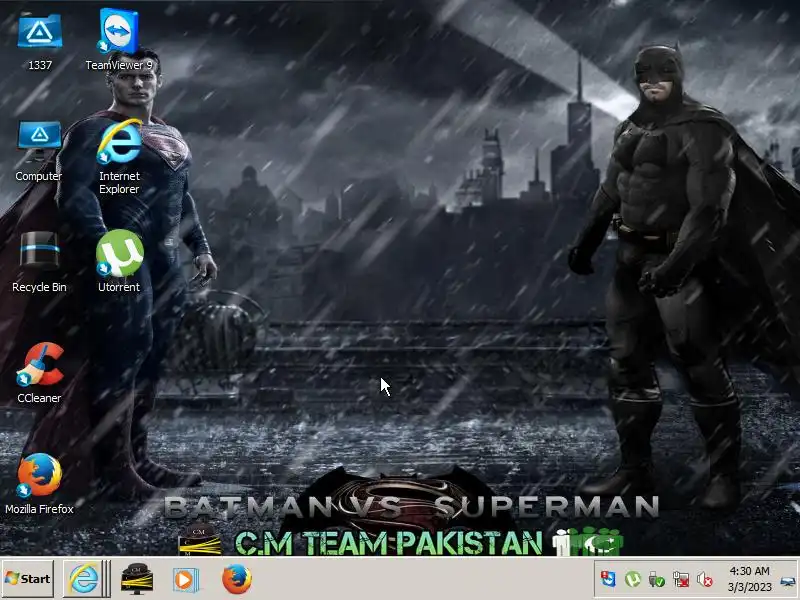This screenshot has height=600, width=800.
Task: Open the Start menu
Action: click(x=28, y=579)
